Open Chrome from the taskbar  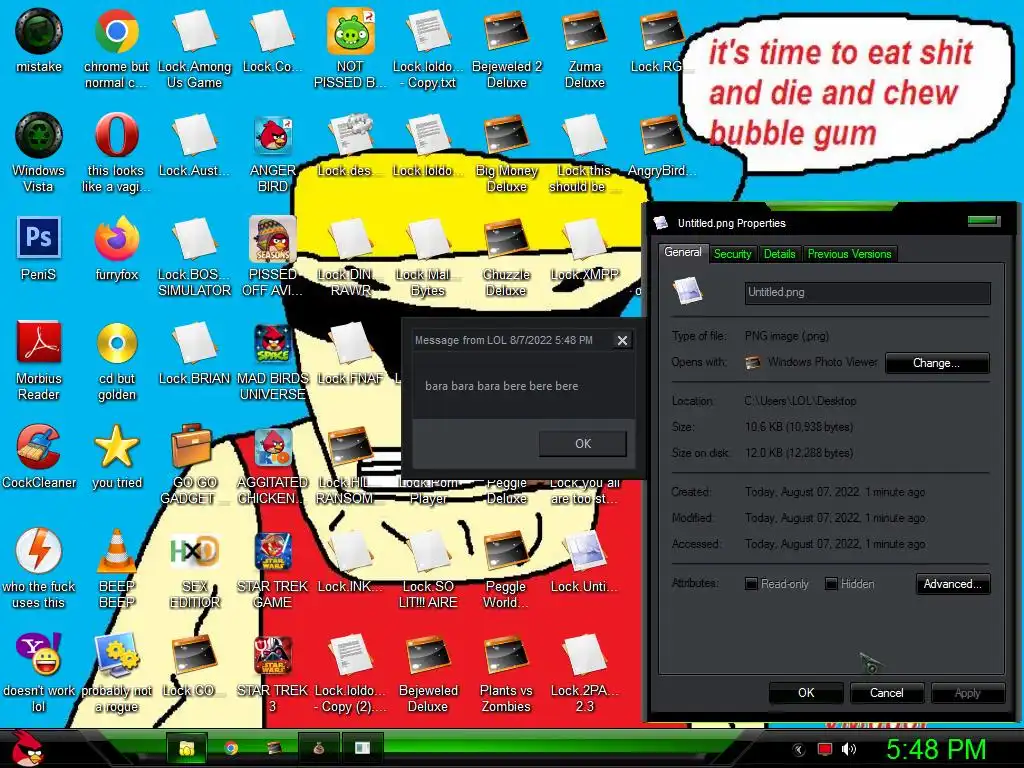[231, 748]
